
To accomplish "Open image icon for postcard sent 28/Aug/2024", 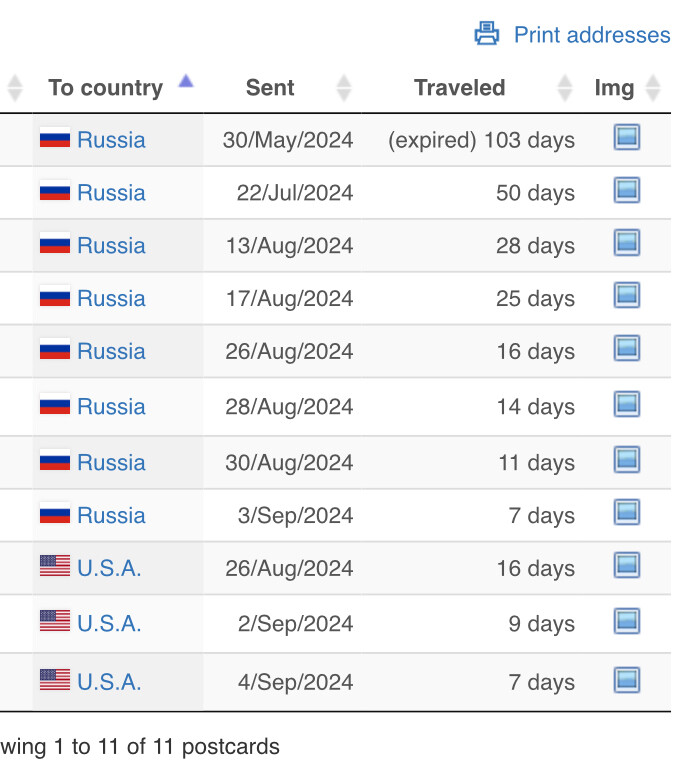I will pyautogui.click(x=627, y=405).
